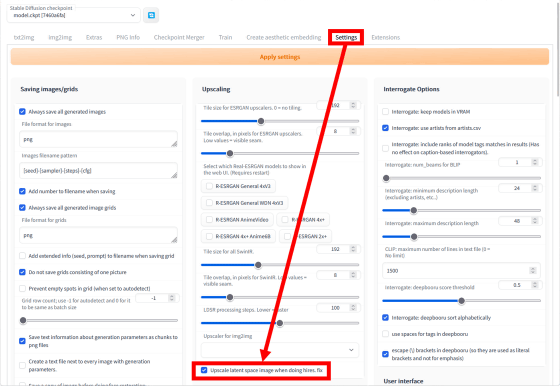Open the Create aesthetic embedding tab
Viewport: 560px width, 386px height.
[x=284, y=37]
